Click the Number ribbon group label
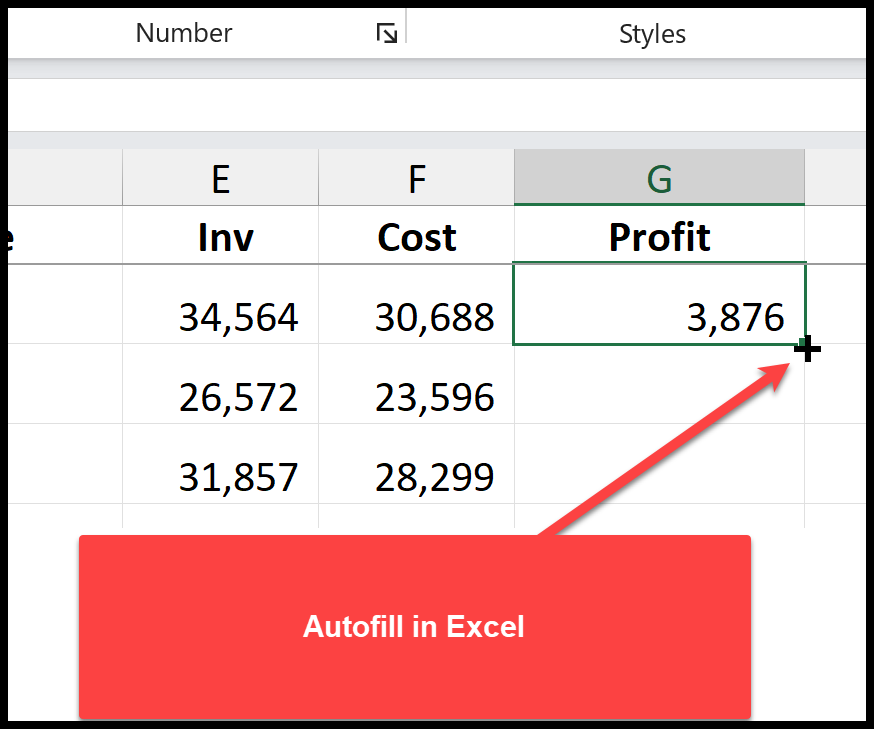The height and width of the screenshot is (729, 874). (x=183, y=33)
